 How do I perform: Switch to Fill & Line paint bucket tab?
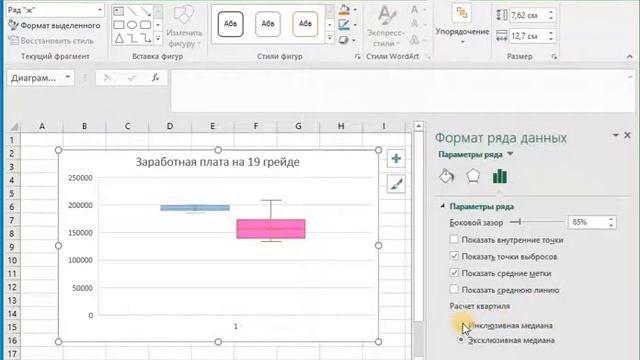click(446, 176)
